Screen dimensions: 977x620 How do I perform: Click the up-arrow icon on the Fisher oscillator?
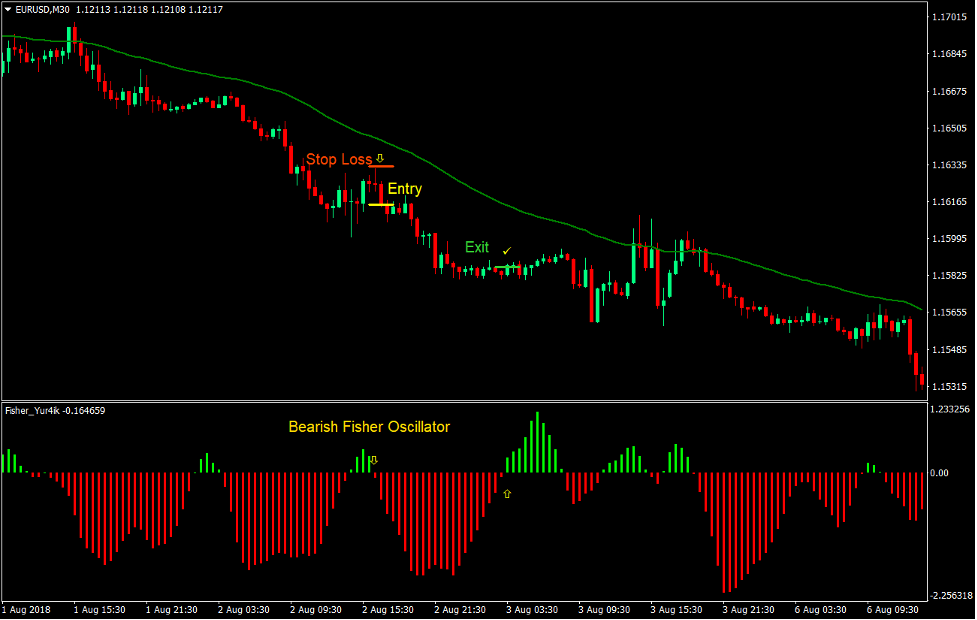coord(507,493)
